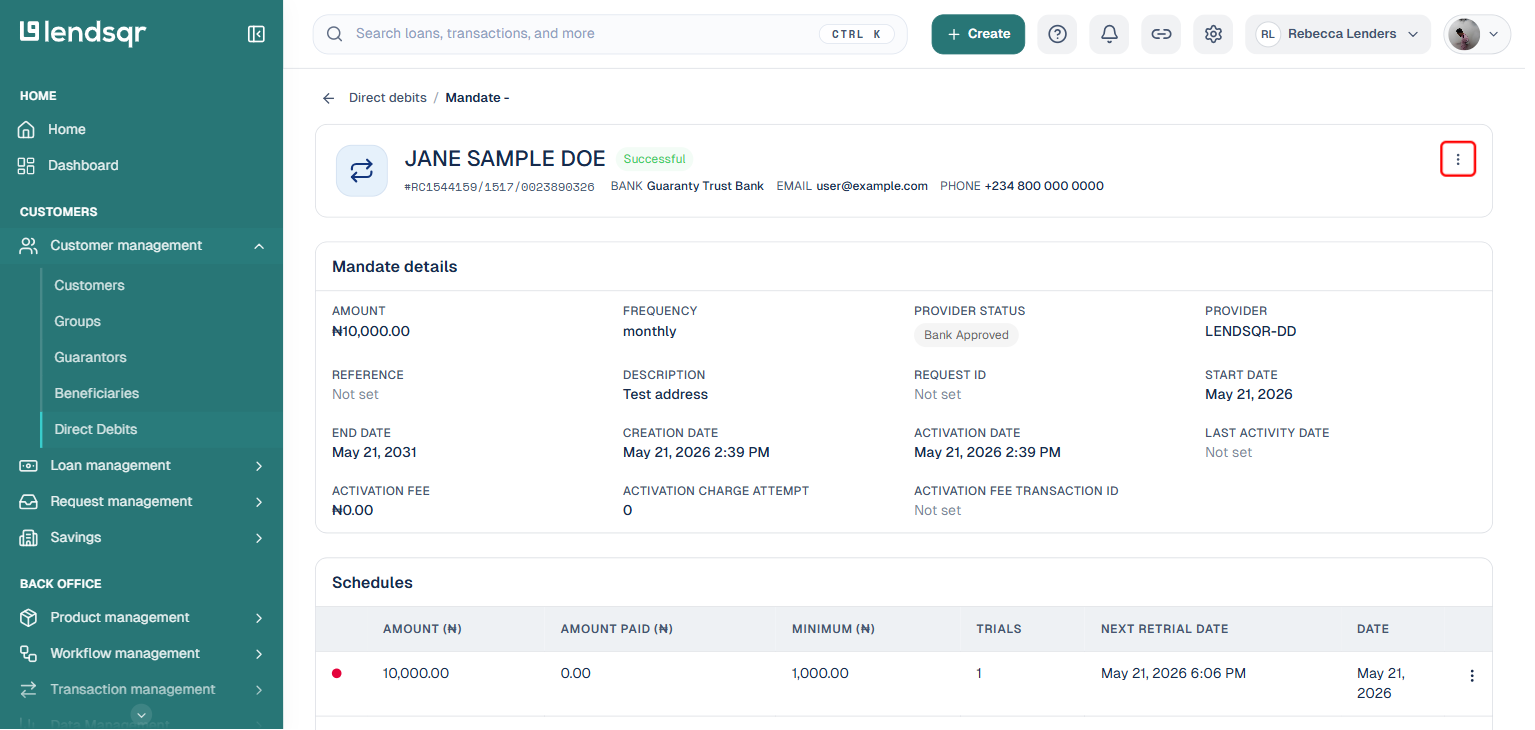Image resolution: width=1535 pixels, height=730 pixels.
Task: Open the Beneficiaries submenu item
Action: [x=96, y=393]
